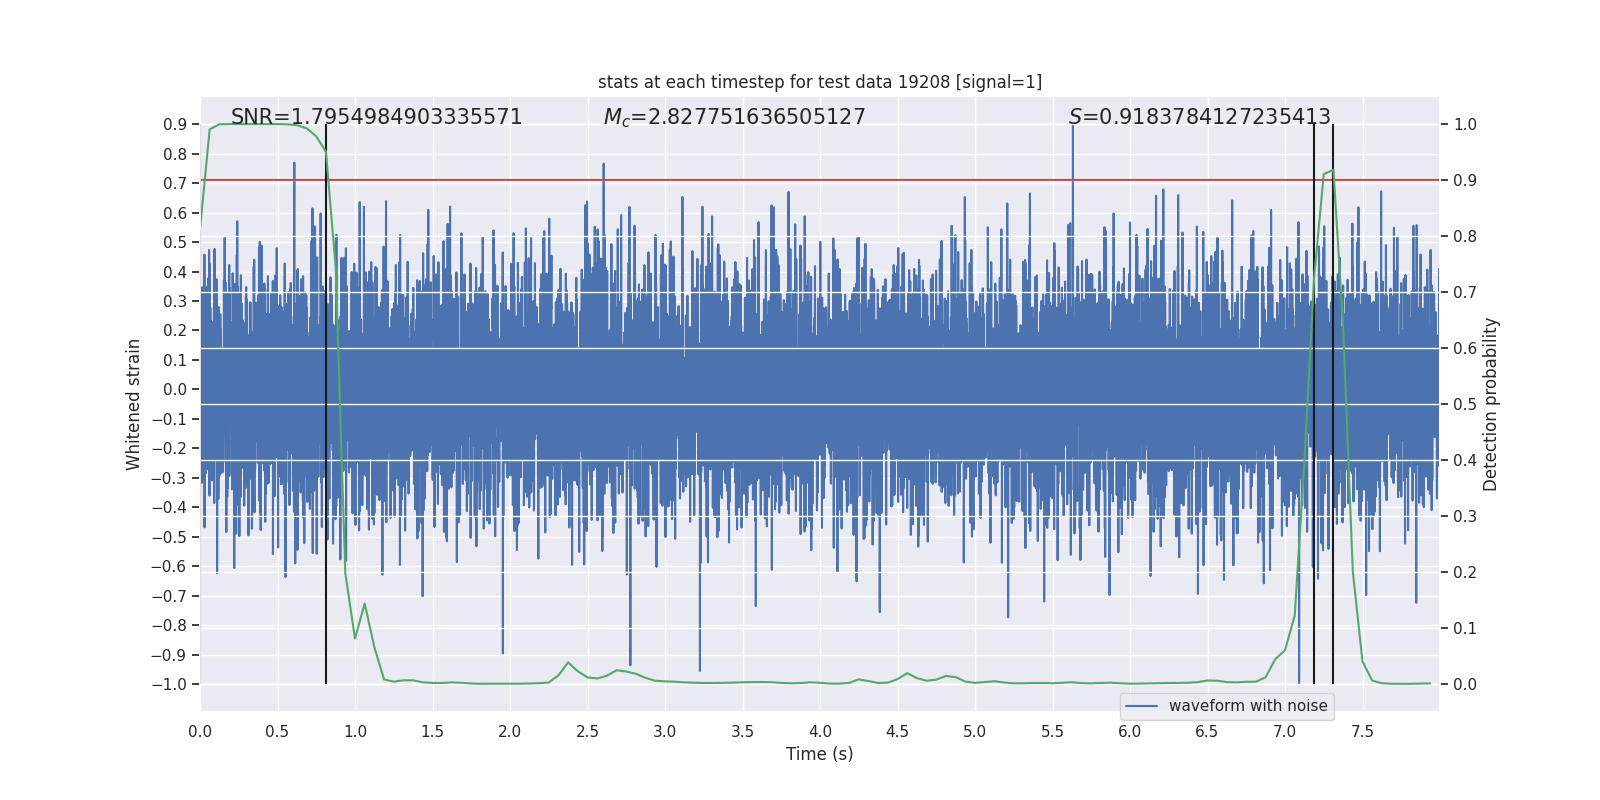Screen dimensions: 1600x800
Task: Click the −1.0 whitened strain tick label
Action: click(169, 685)
